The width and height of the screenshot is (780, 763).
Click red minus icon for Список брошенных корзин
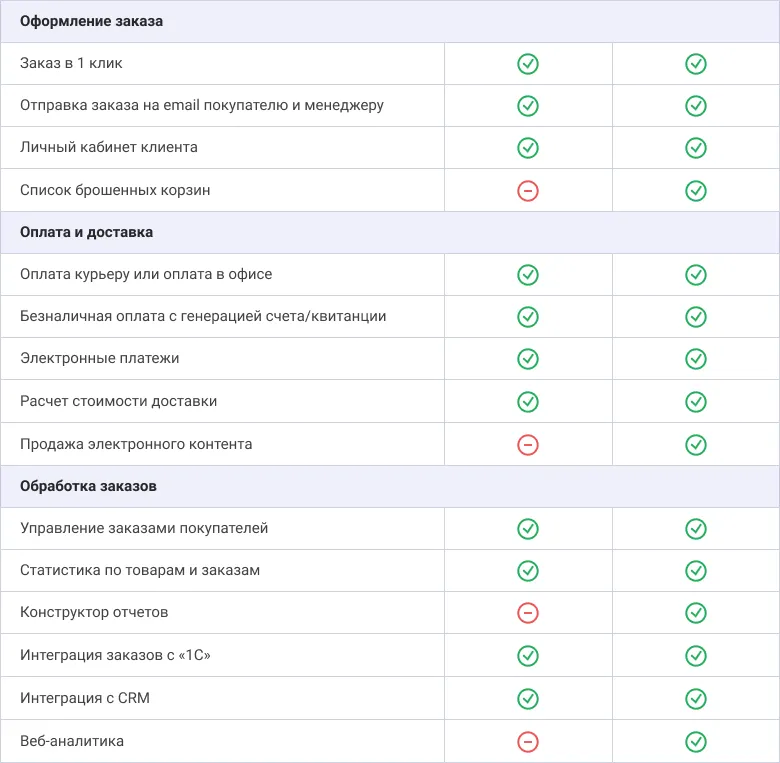pyautogui.click(x=528, y=190)
